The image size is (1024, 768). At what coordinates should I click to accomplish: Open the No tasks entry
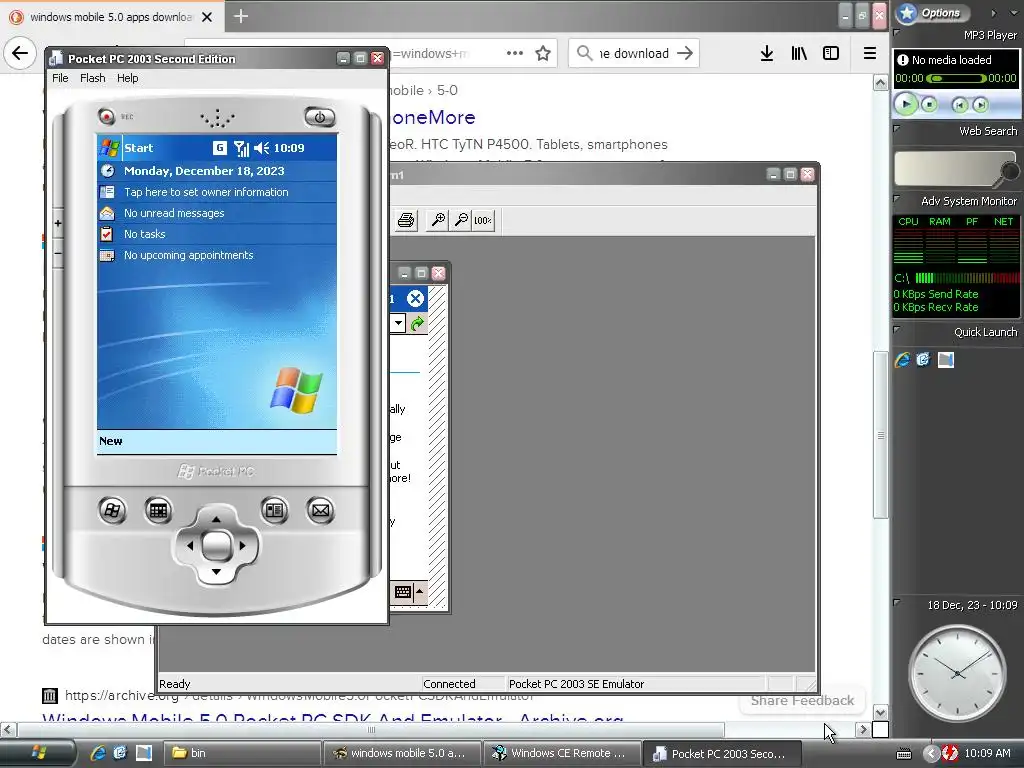tap(217, 234)
